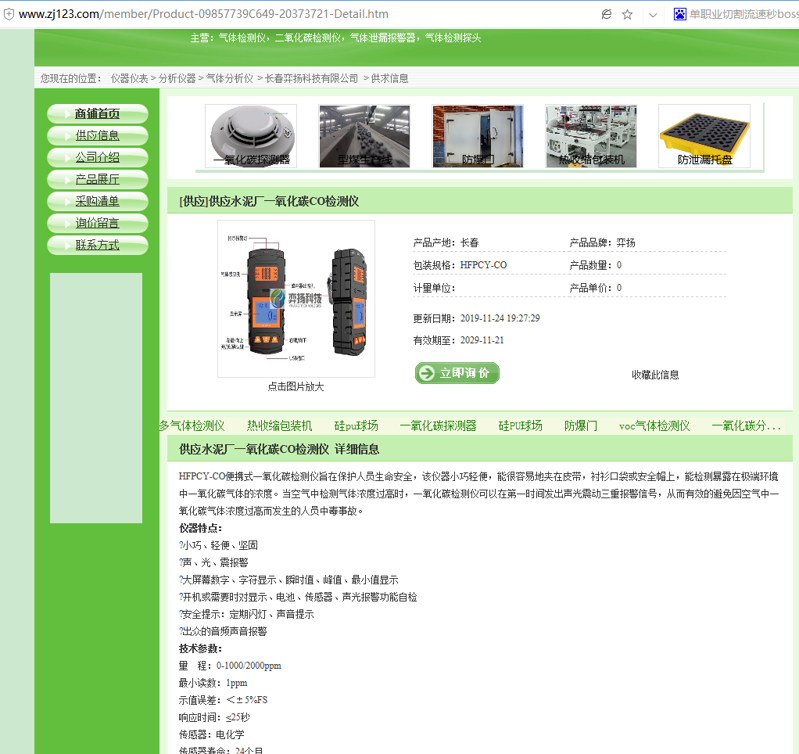
Task: Click the site security shield icon
Action: point(8,14)
